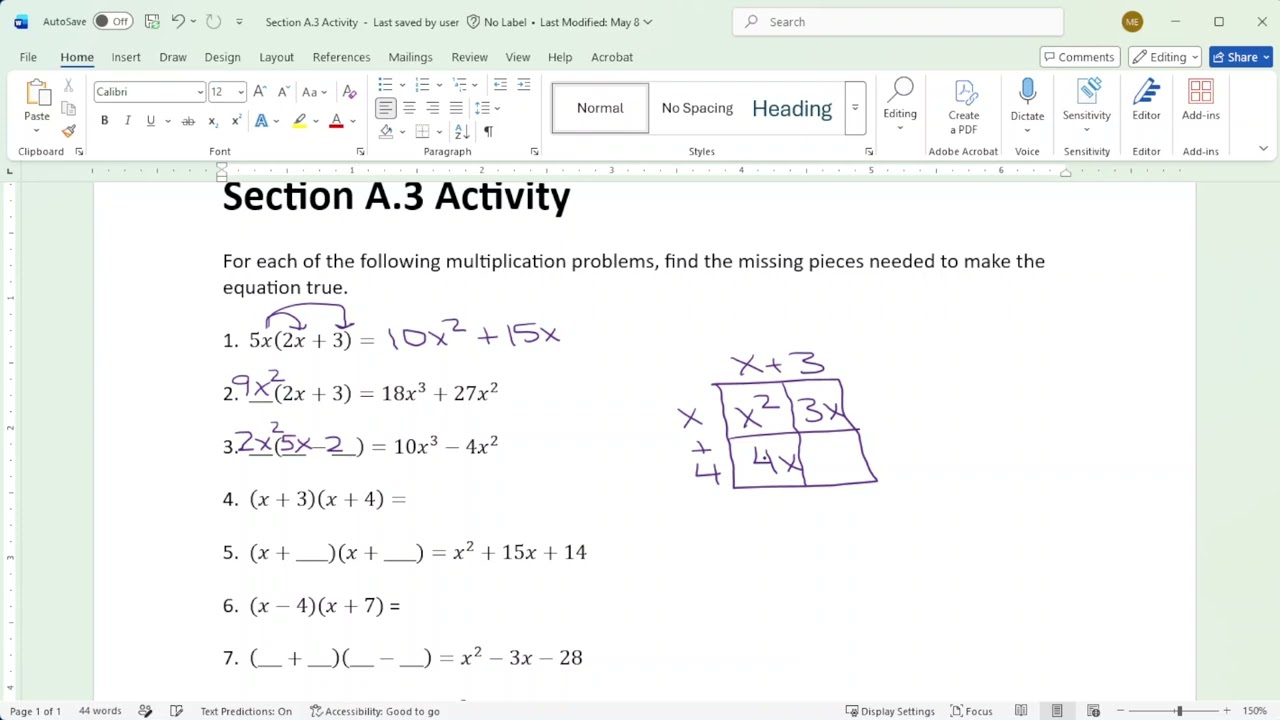The height and width of the screenshot is (720, 1280).
Task: Increase font size with grow icon
Action: point(260,91)
